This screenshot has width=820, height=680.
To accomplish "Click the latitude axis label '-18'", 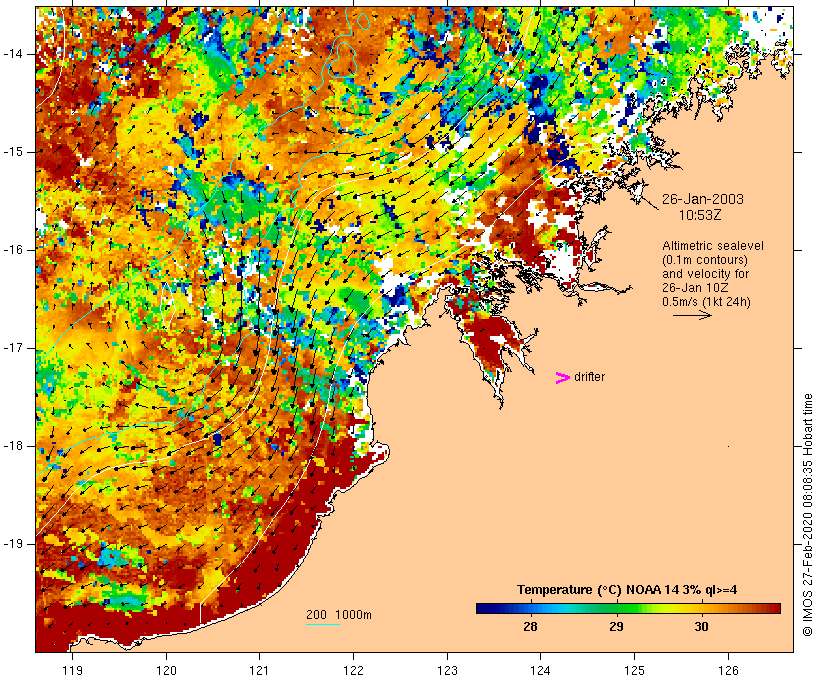I will pos(13,446).
